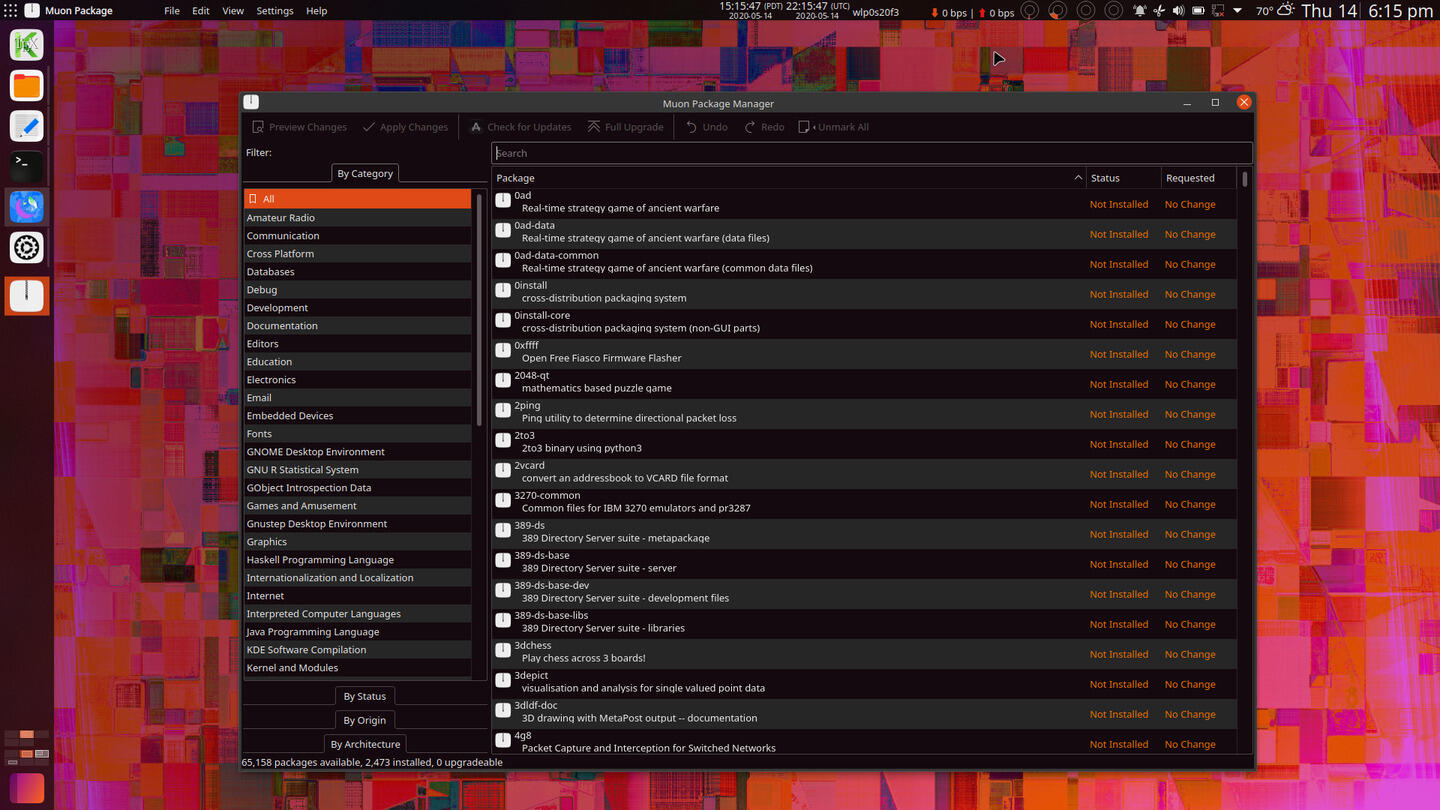Click the package icon beside 3dchess
1440x810 pixels.
click(x=503, y=651)
